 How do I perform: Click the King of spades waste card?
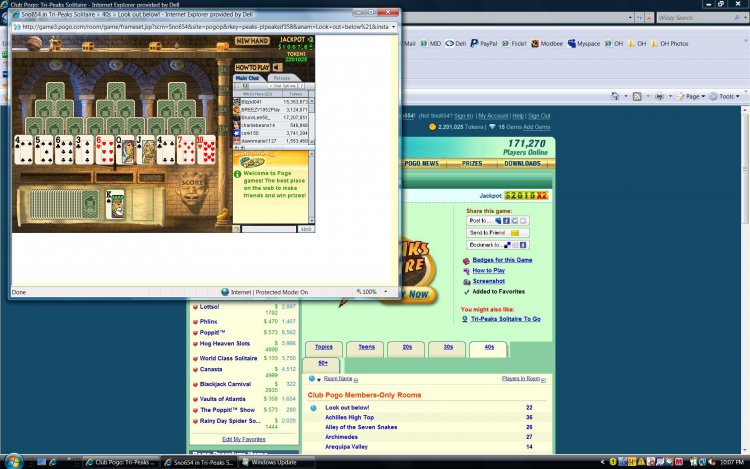pos(115,204)
